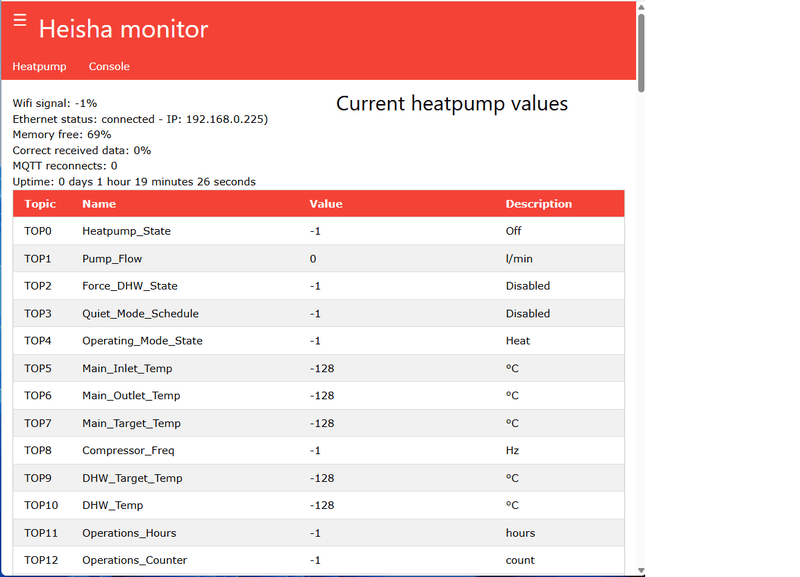The width and height of the screenshot is (800, 577).
Task: Select the Operations_Hours name cell
Action: point(129,533)
